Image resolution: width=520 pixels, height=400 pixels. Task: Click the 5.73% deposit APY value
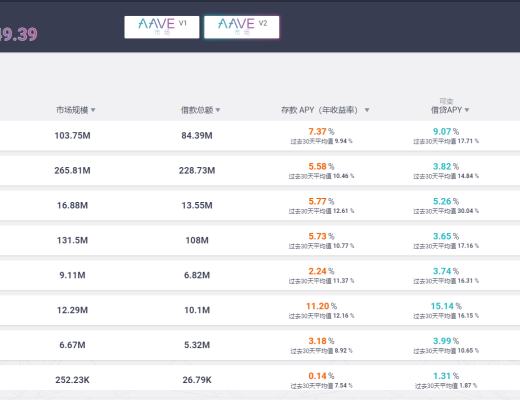point(321,236)
